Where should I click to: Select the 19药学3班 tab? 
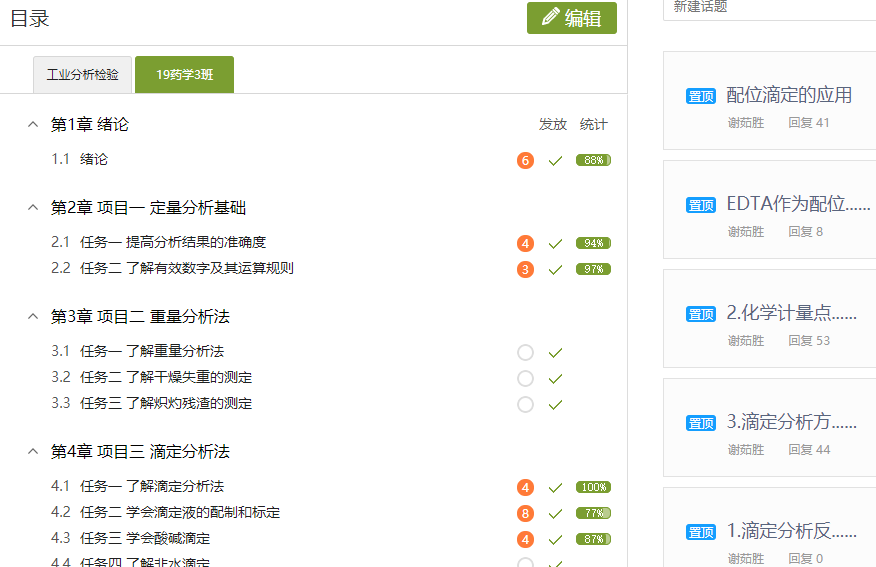click(184, 75)
